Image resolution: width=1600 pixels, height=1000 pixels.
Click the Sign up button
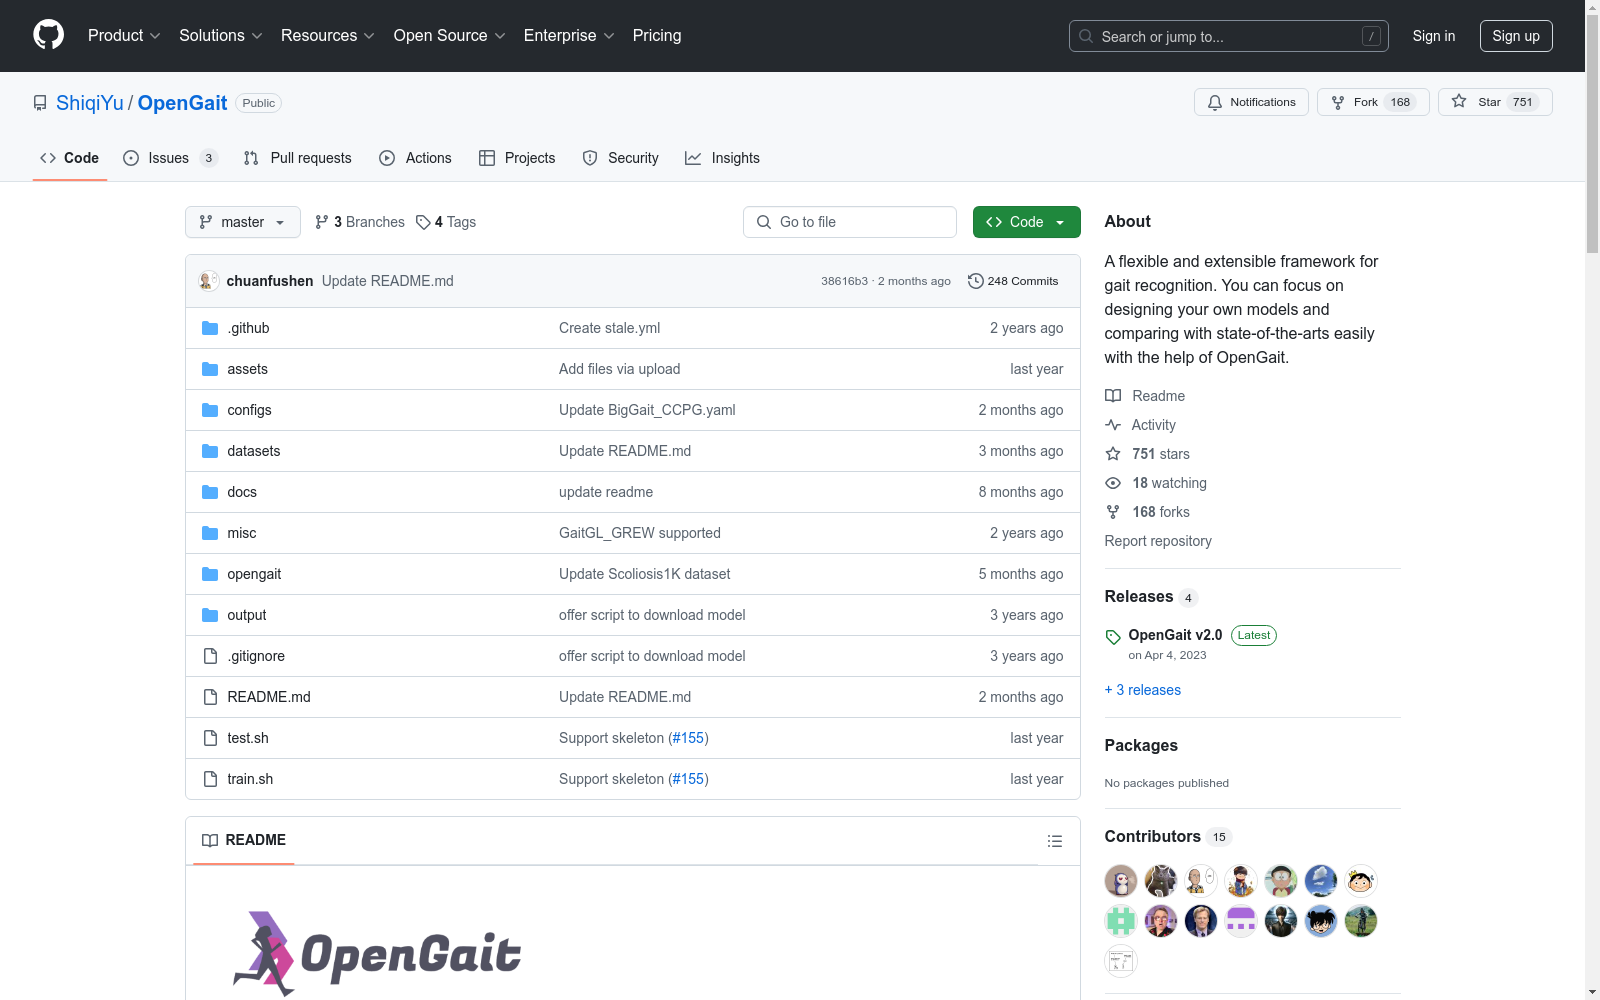click(1516, 36)
